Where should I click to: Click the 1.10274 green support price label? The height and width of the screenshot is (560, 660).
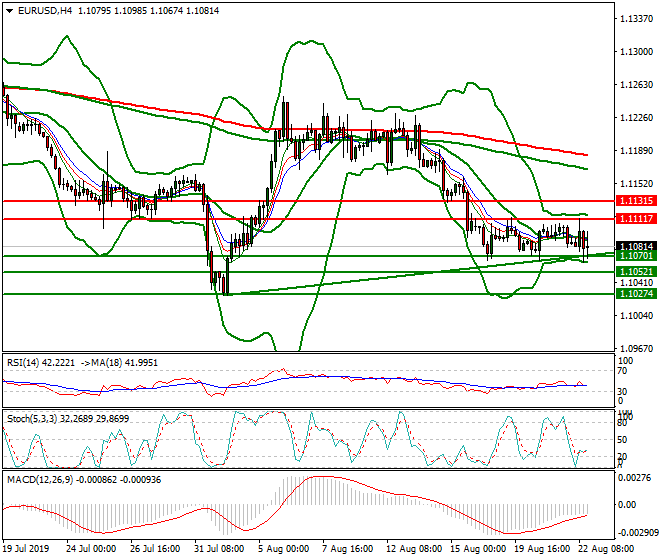(x=636, y=293)
